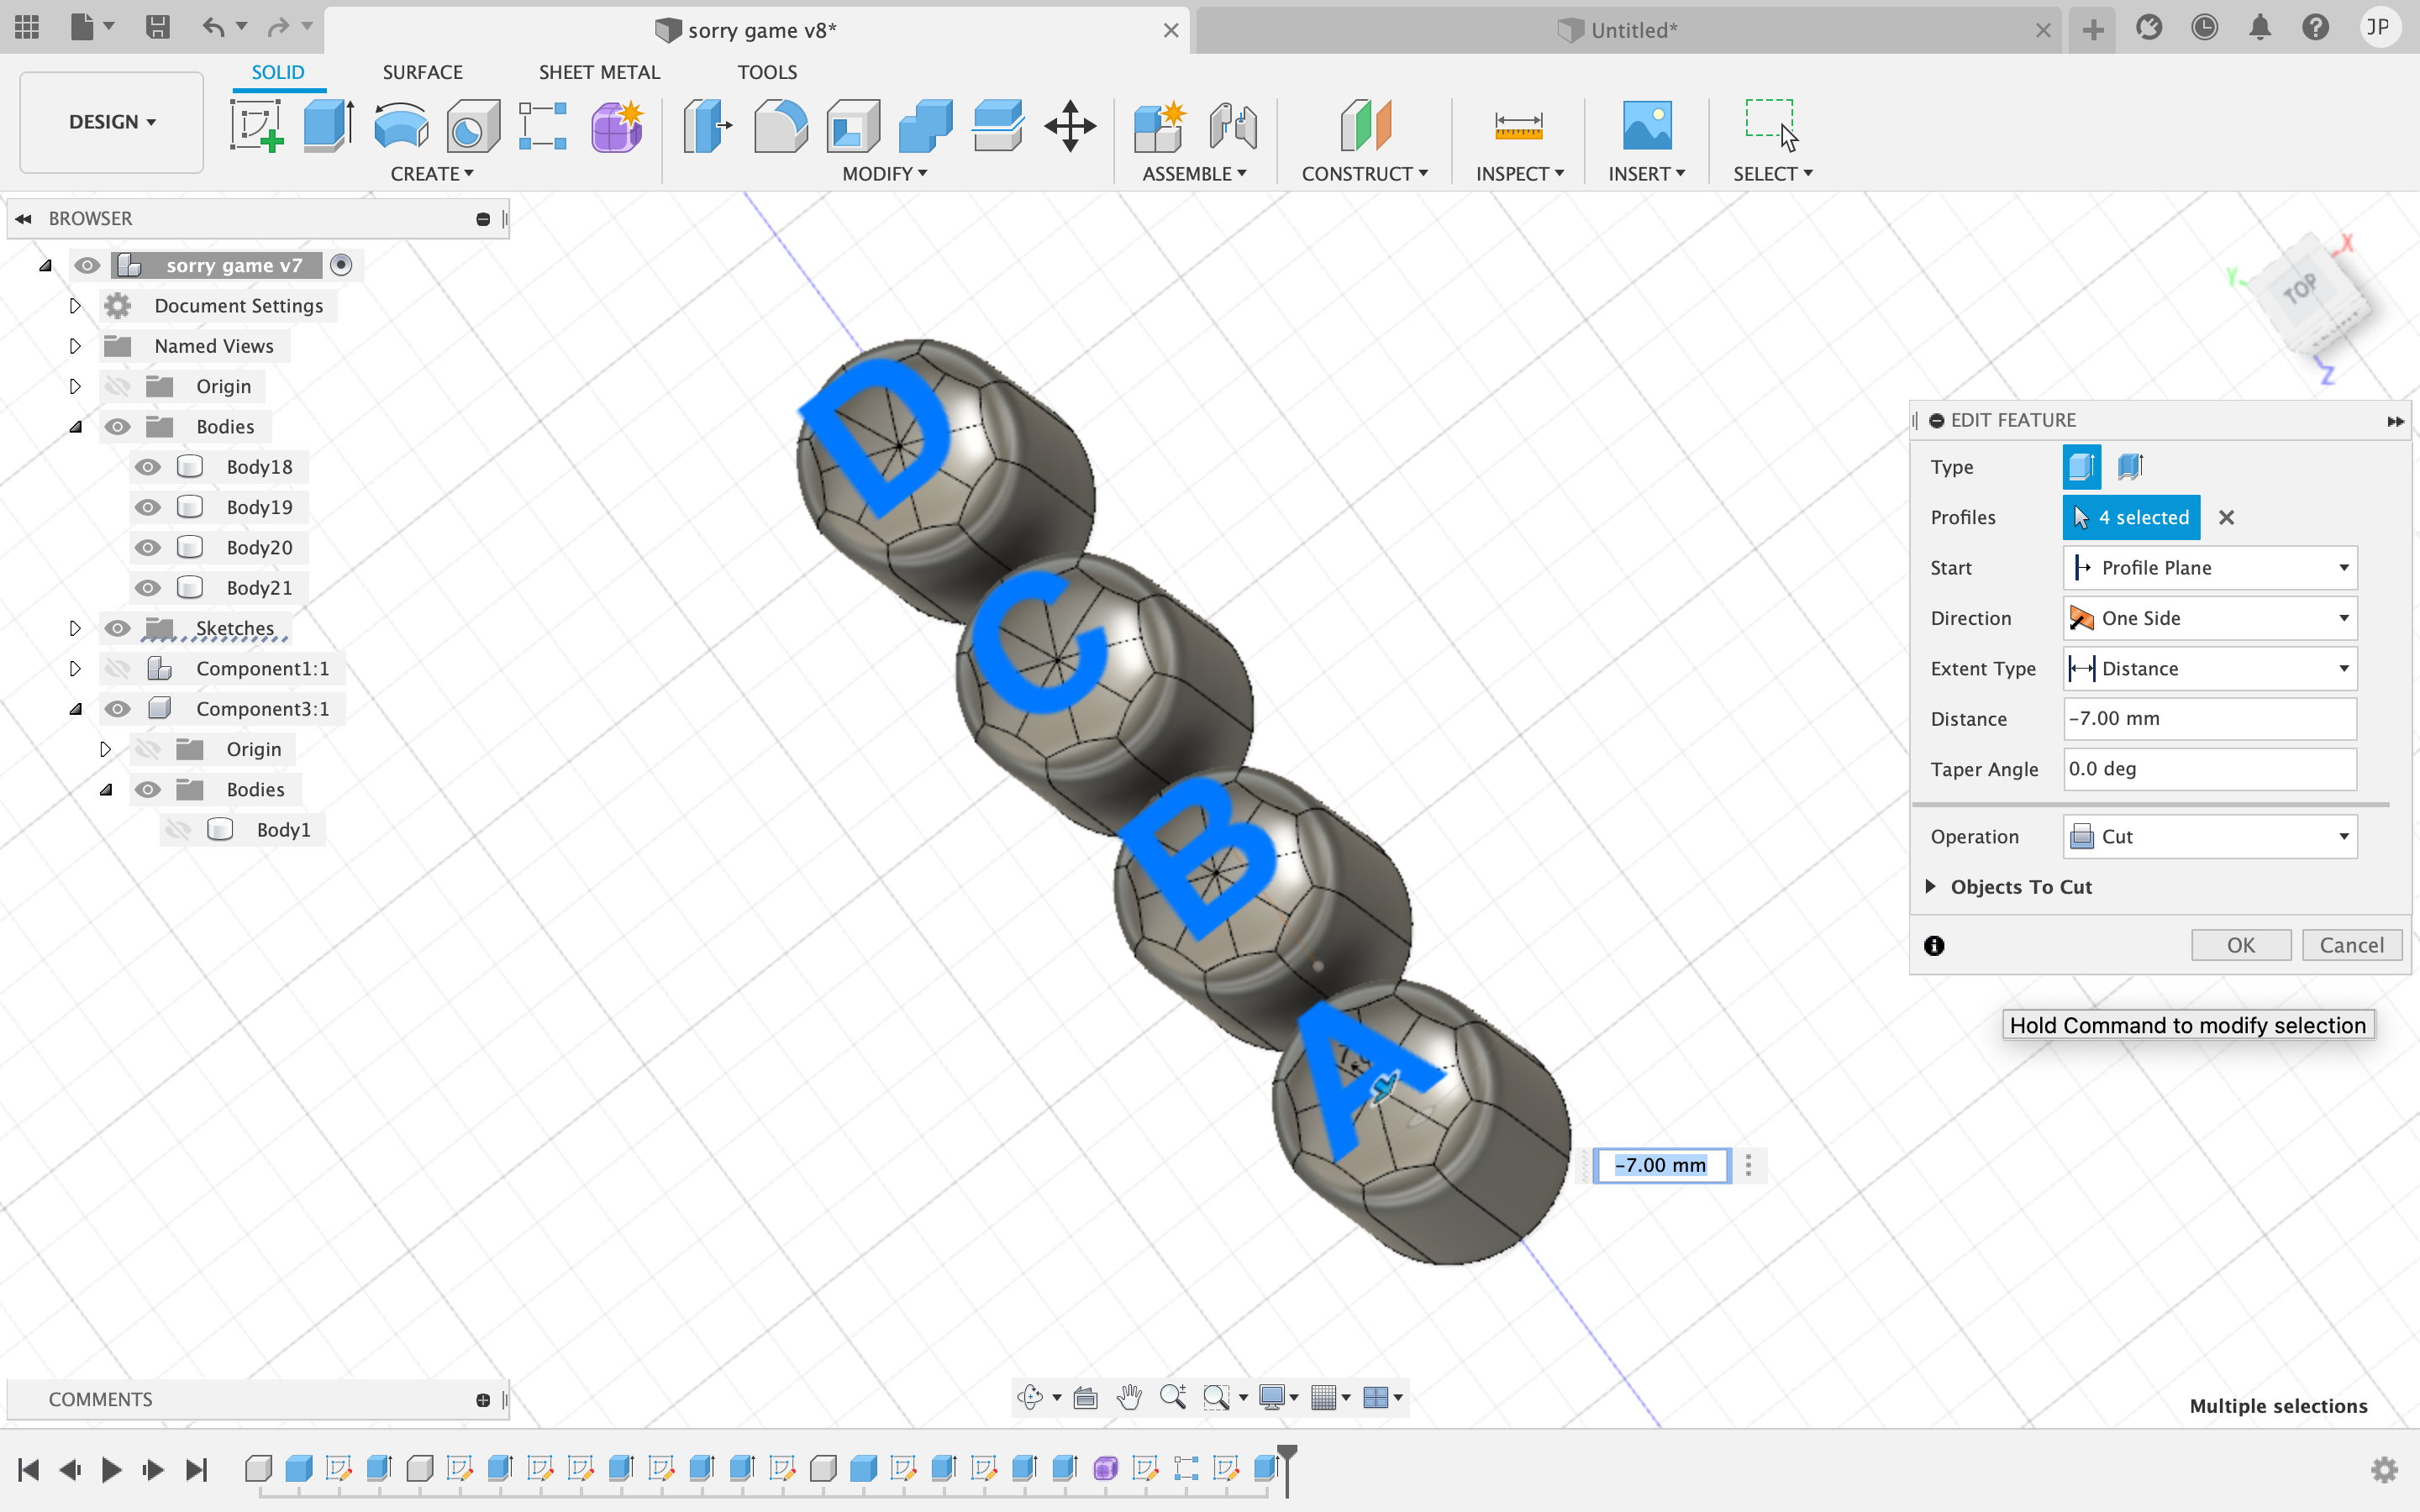The image size is (2420, 1512).
Task: Select the Move/Copy tool
Action: tap(1070, 125)
